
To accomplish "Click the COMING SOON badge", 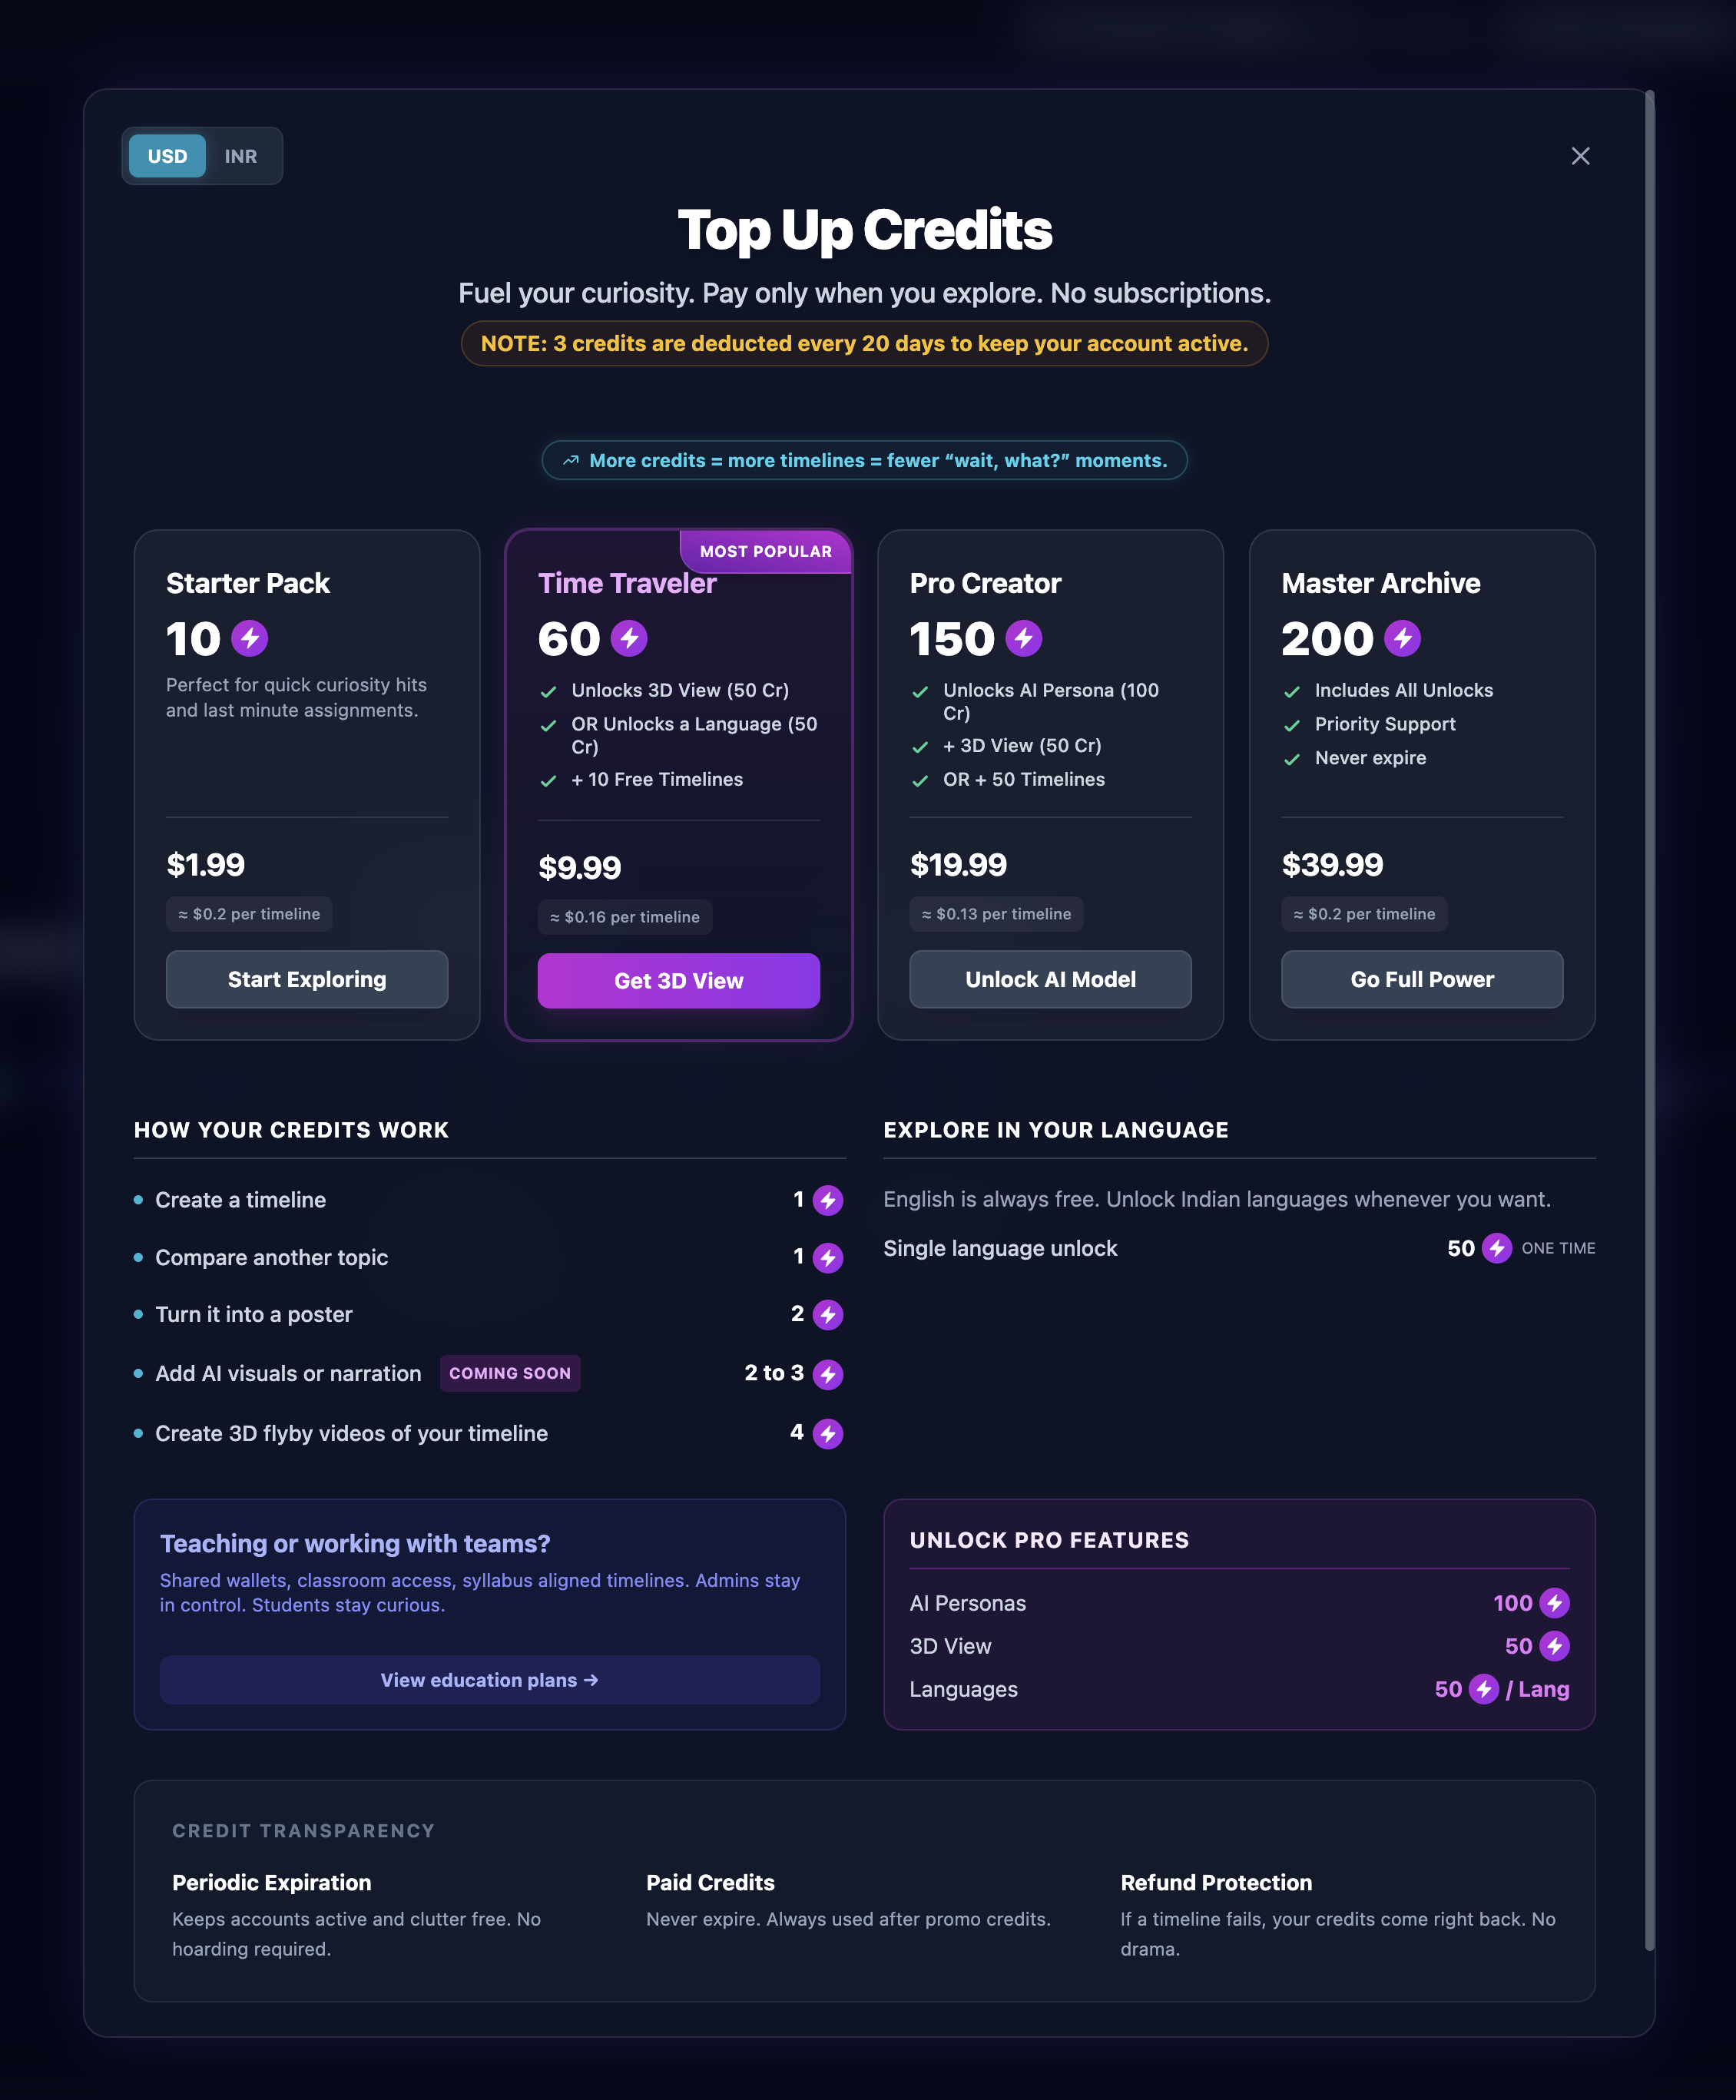I will pos(509,1373).
